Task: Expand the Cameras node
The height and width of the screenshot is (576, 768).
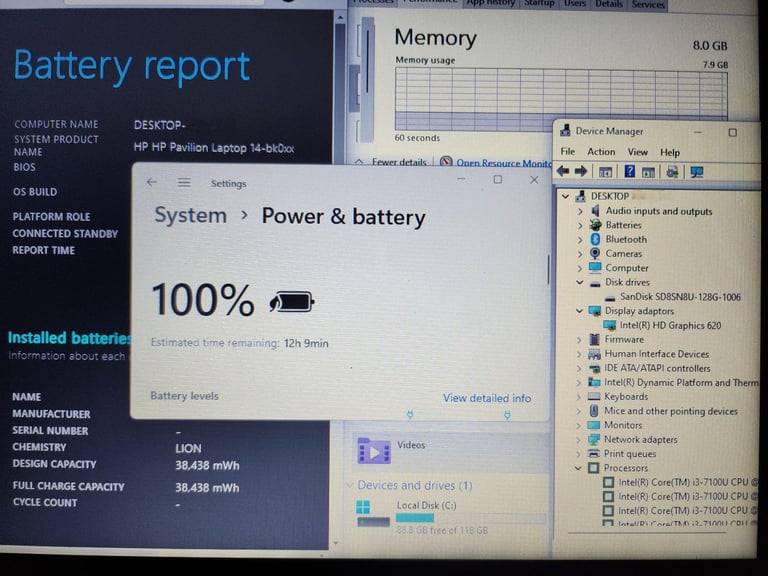Action: tap(580, 254)
